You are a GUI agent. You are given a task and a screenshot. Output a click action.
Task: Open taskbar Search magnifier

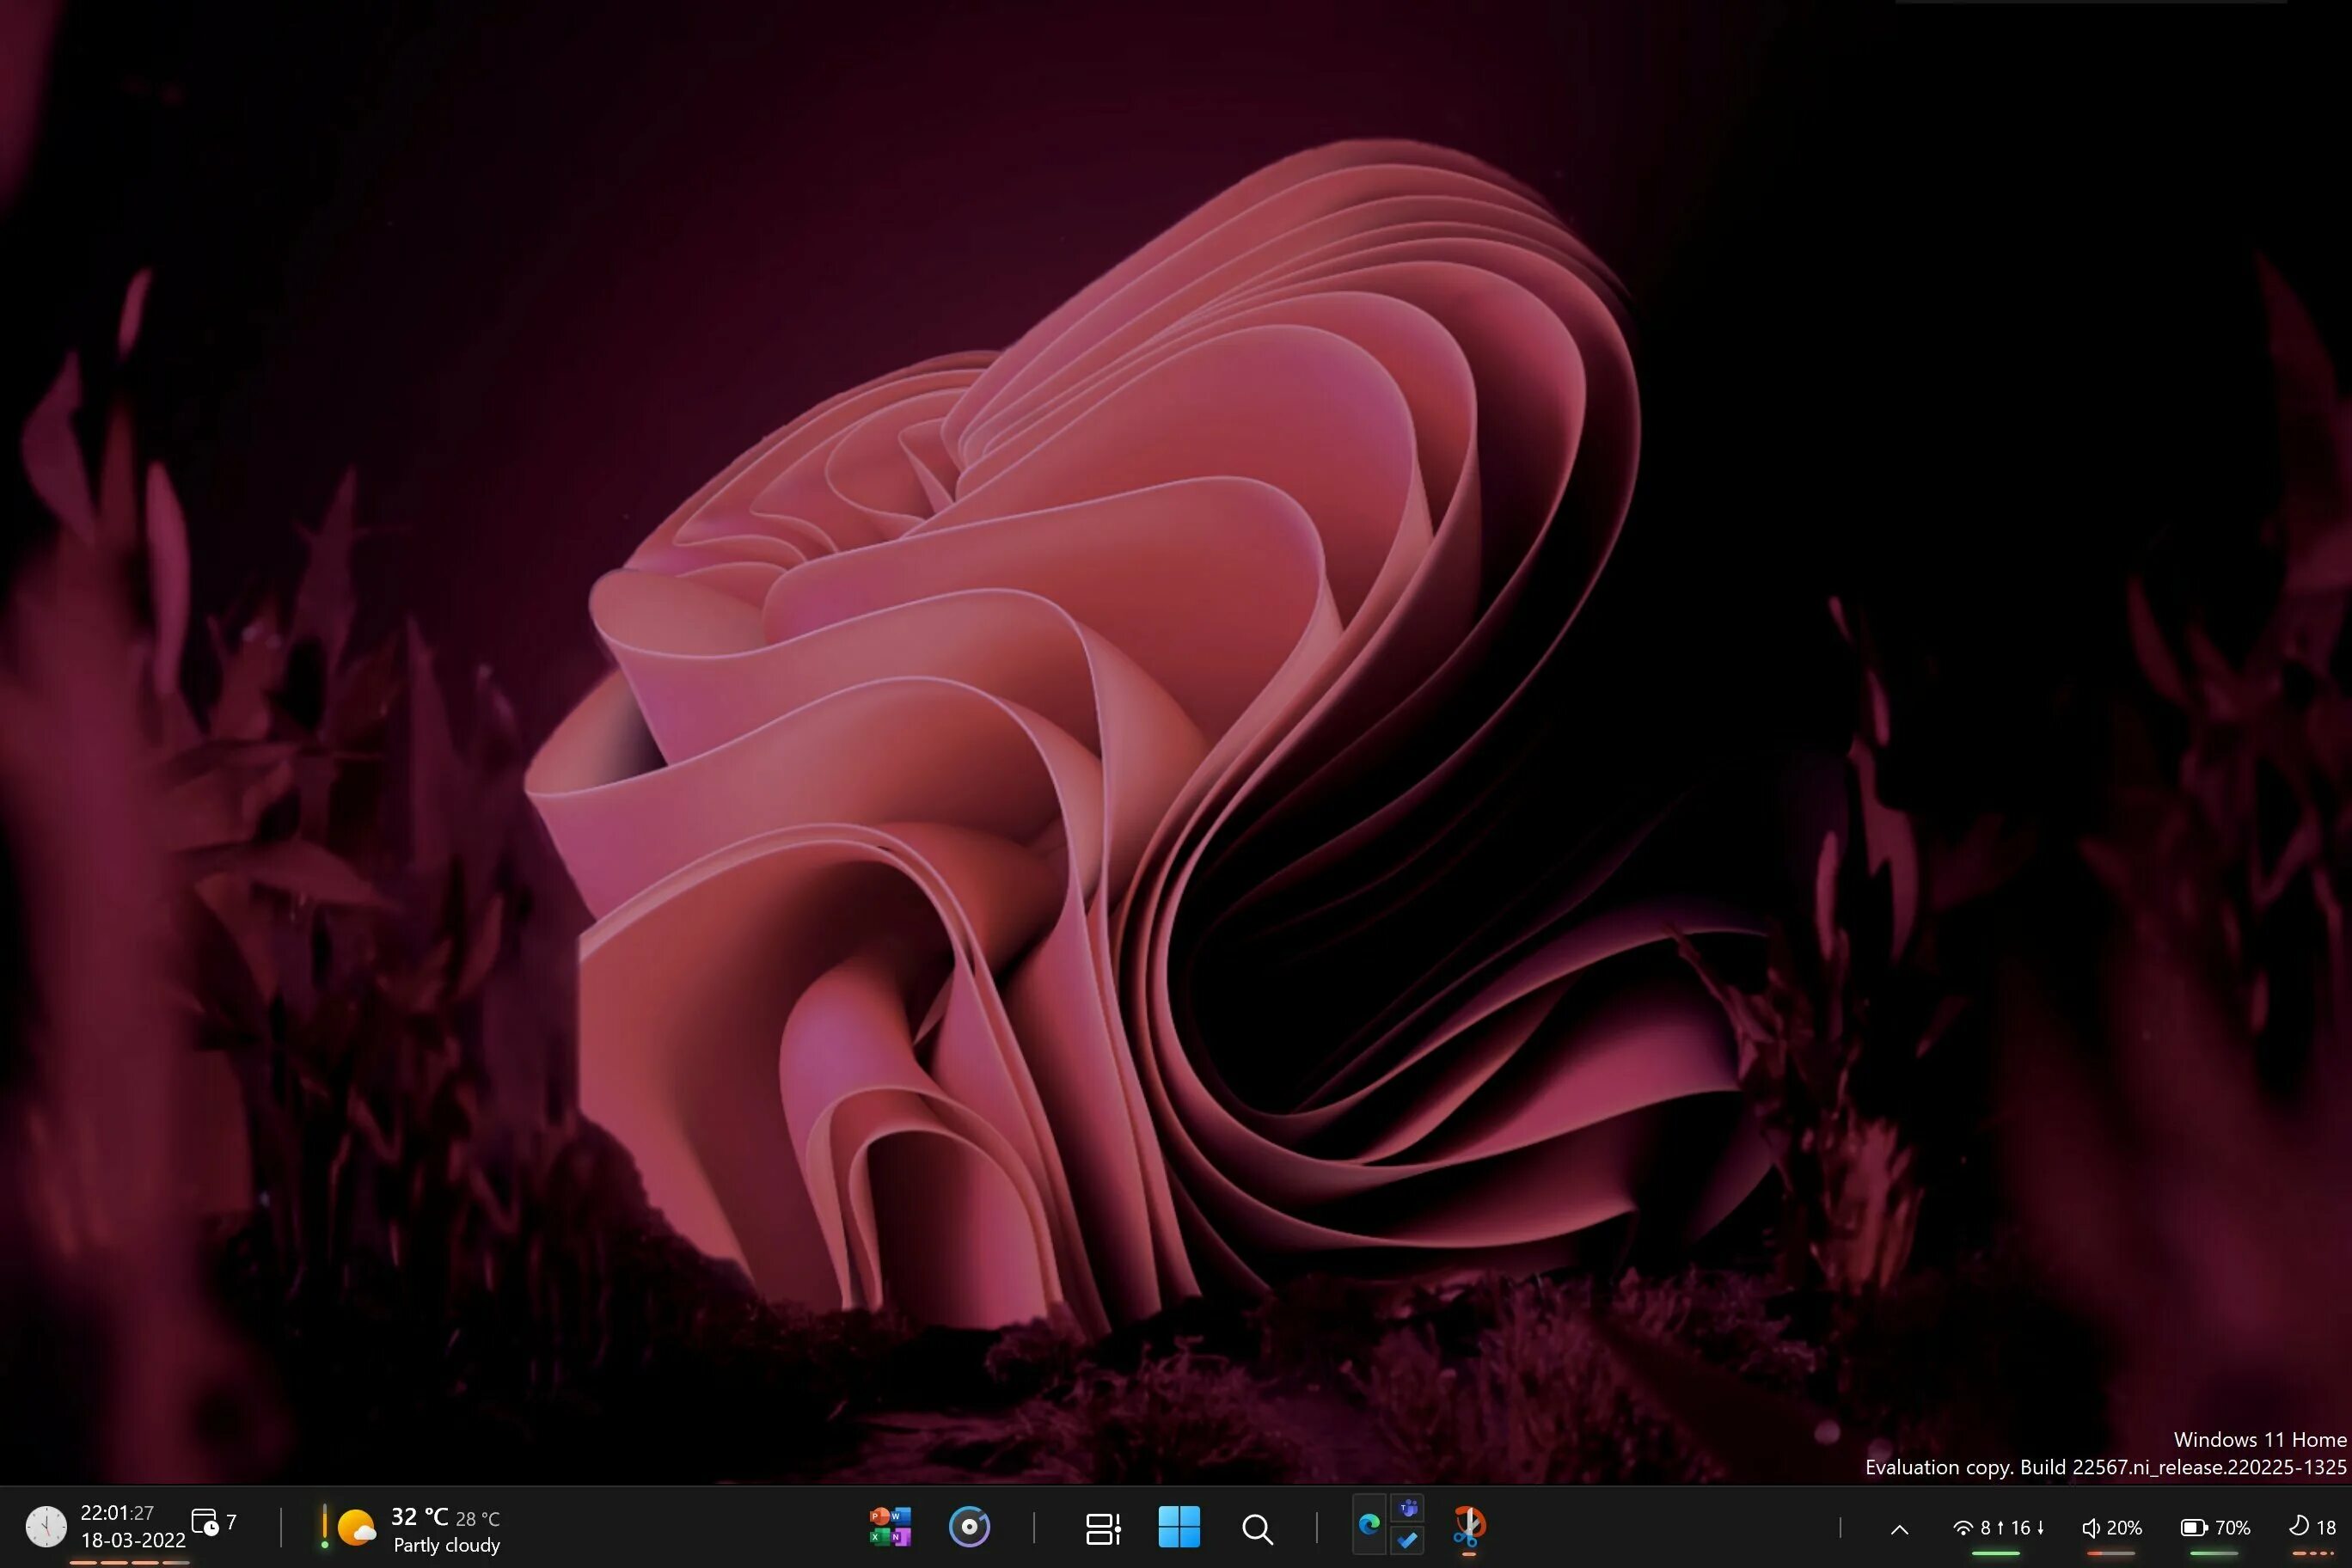pos(1257,1529)
